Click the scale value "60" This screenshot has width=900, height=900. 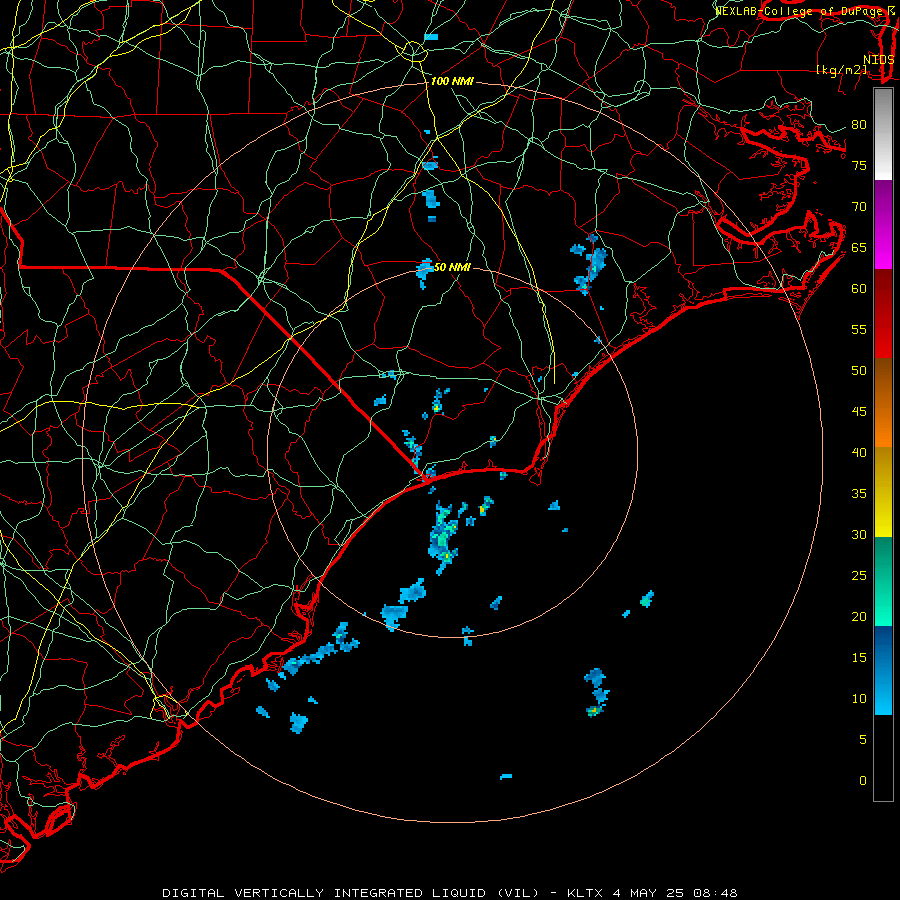pyautogui.click(x=859, y=289)
